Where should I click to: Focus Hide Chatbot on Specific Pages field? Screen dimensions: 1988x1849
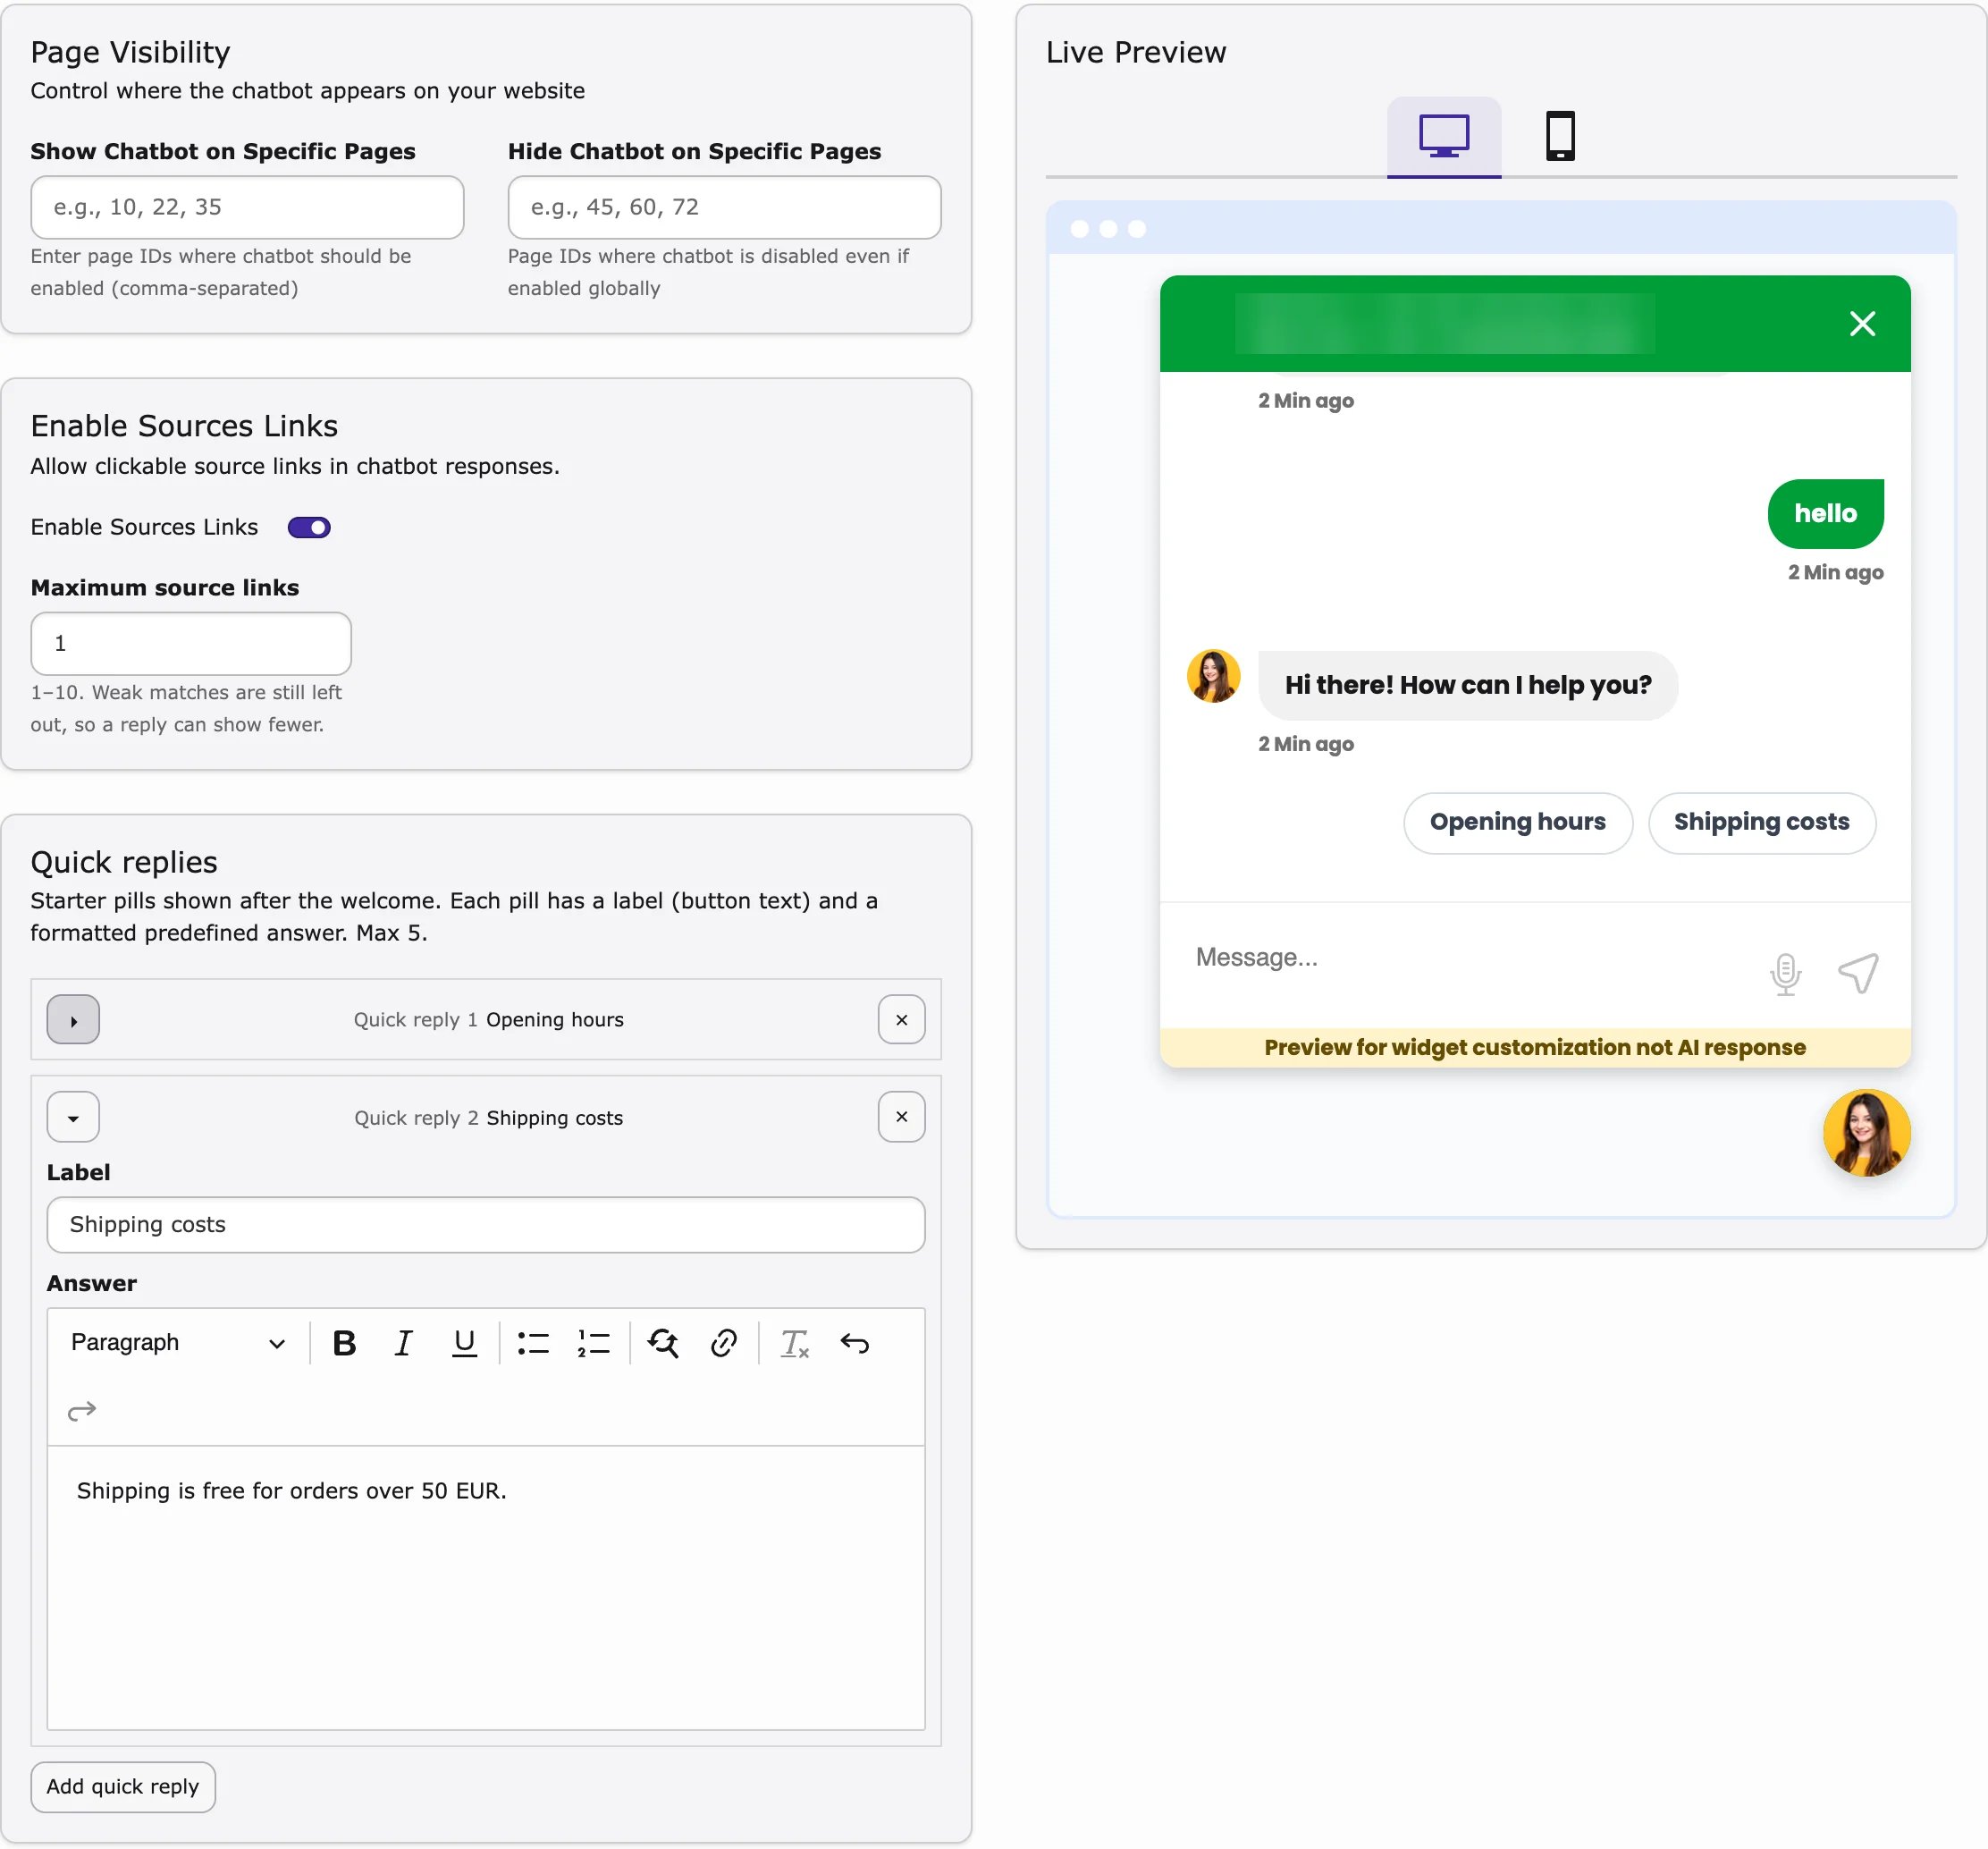click(724, 207)
